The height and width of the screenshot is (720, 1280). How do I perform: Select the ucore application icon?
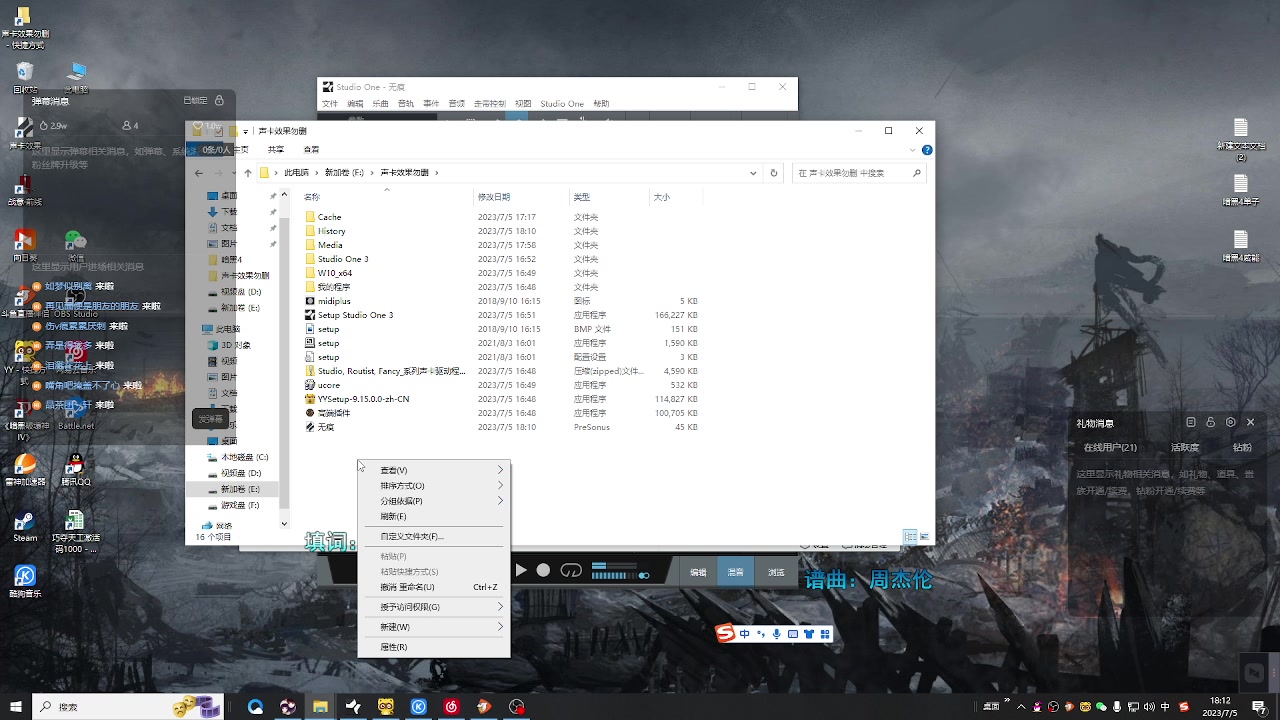310,385
